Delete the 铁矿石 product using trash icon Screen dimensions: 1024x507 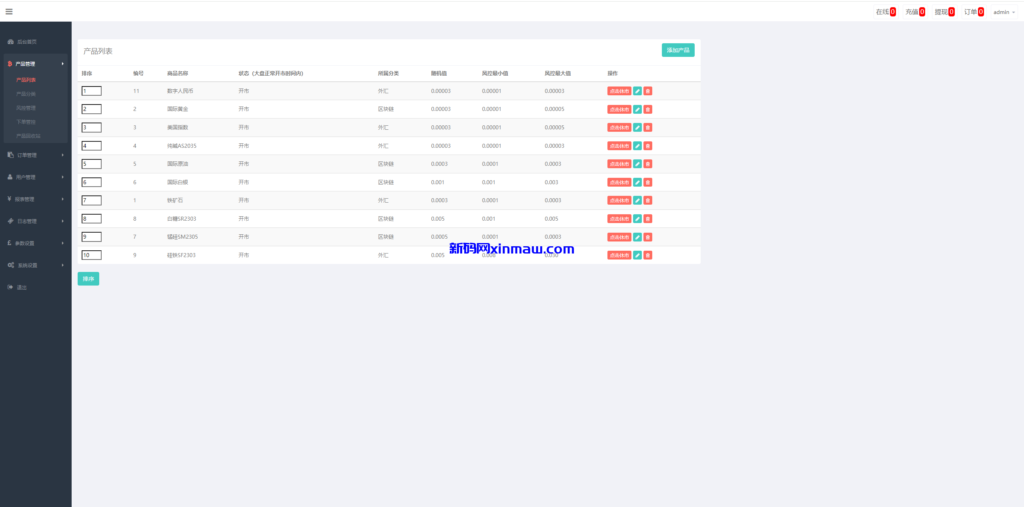click(x=648, y=200)
